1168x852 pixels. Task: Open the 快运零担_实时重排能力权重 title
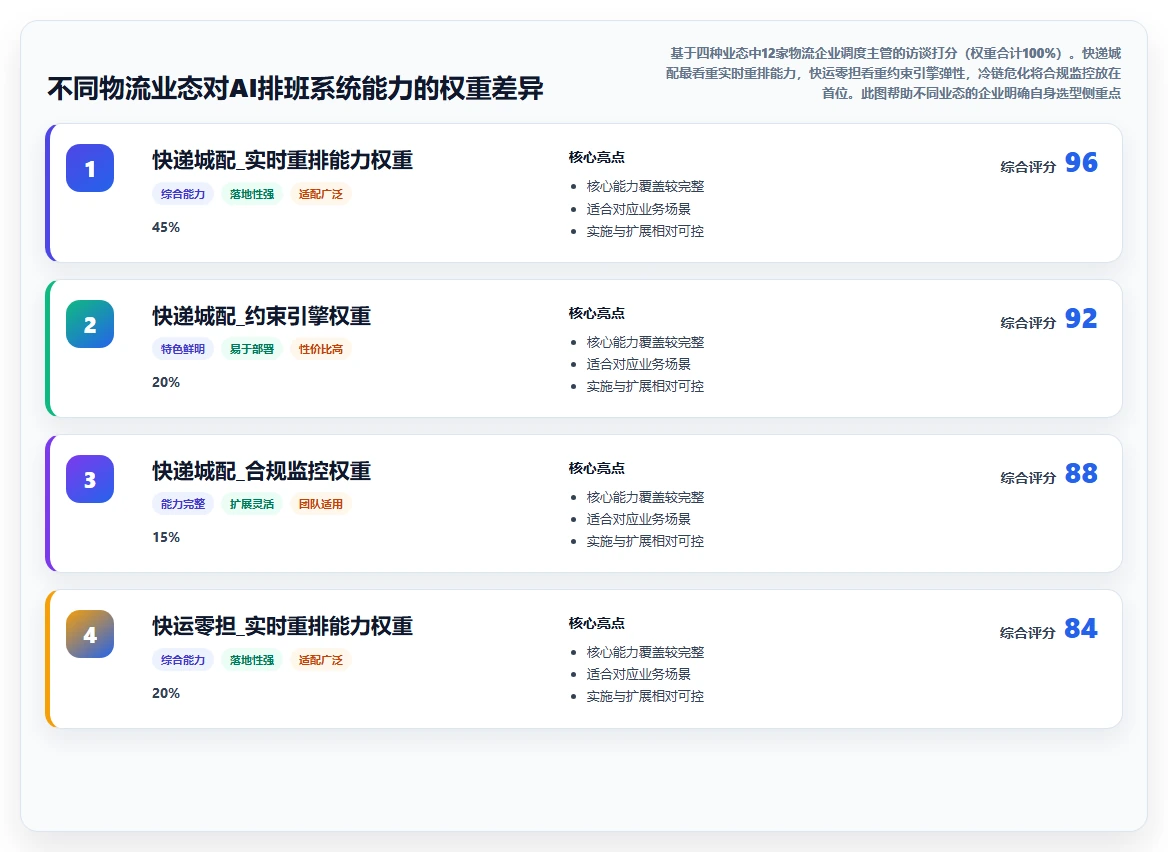282,626
